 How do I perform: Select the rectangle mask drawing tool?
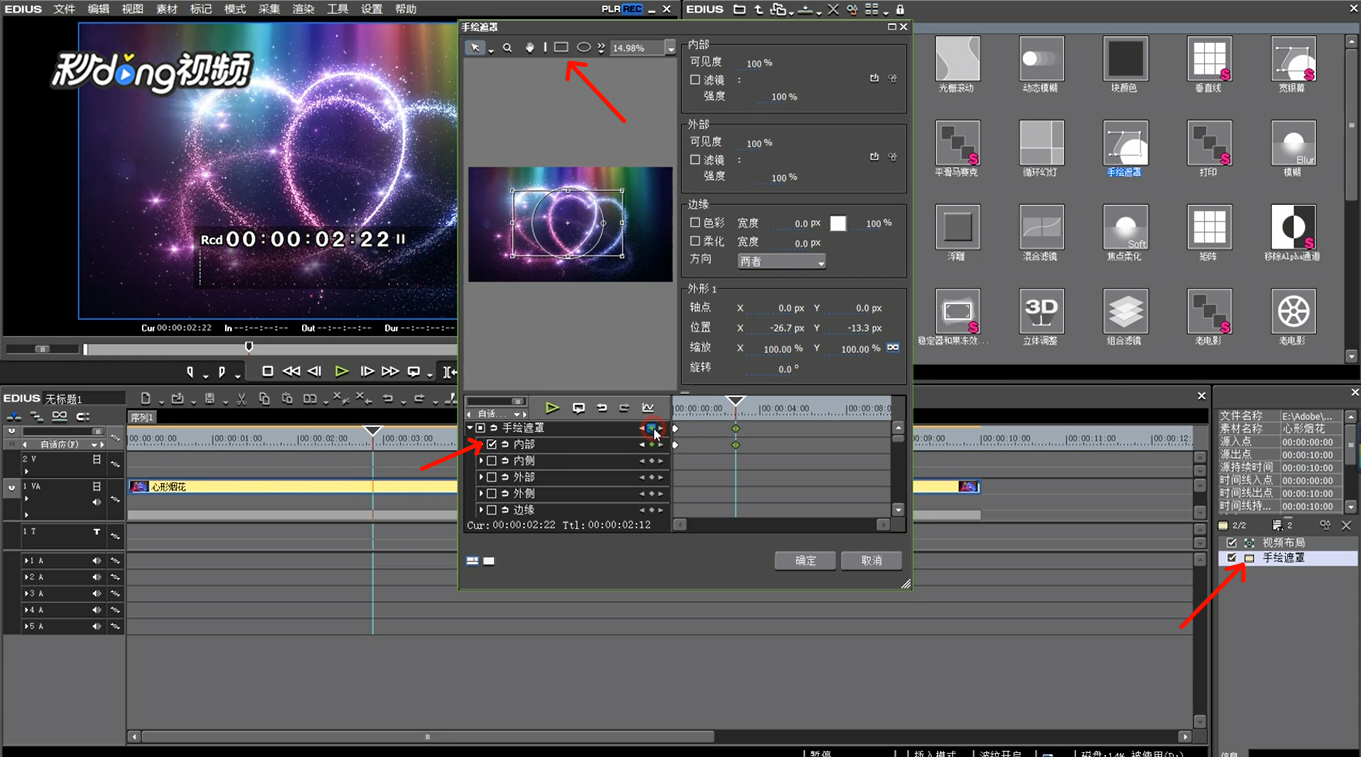pos(561,48)
